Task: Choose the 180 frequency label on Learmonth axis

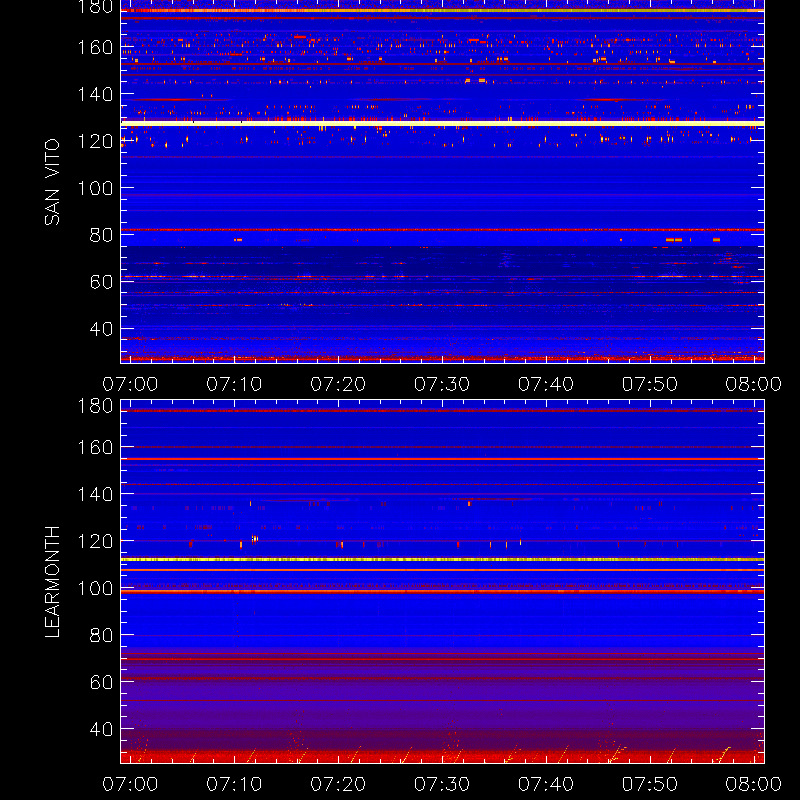Action: (x=95, y=406)
